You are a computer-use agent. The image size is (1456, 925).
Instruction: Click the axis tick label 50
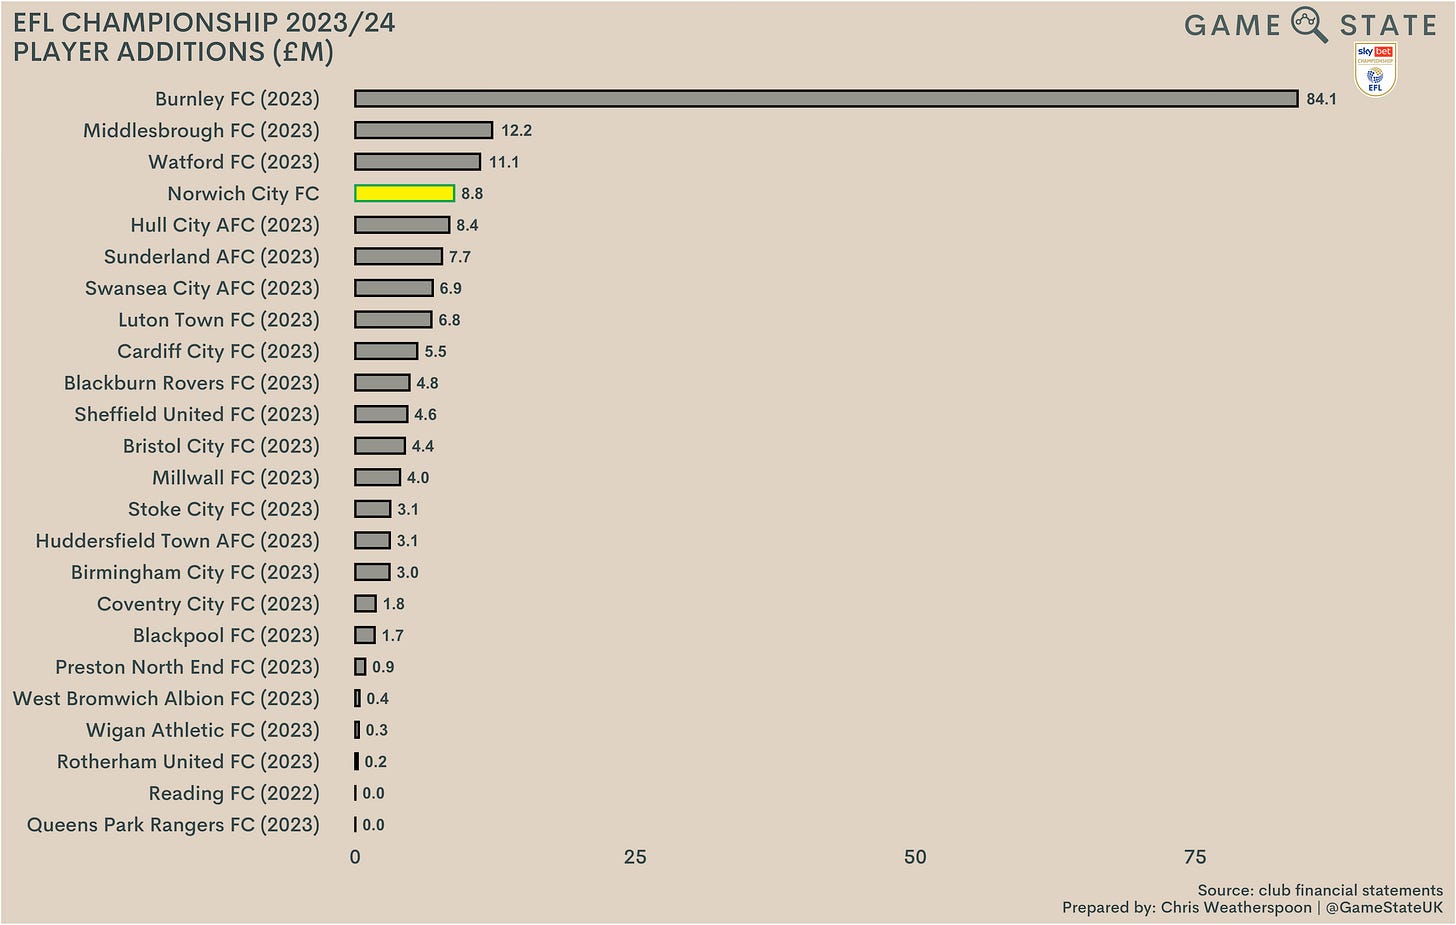pyautogui.click(x=915, y=857)
